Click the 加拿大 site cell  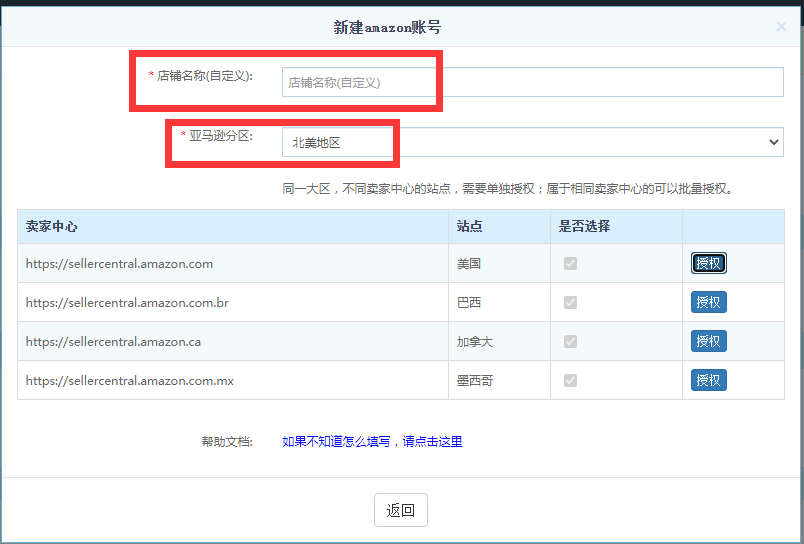tap(499, 341)
